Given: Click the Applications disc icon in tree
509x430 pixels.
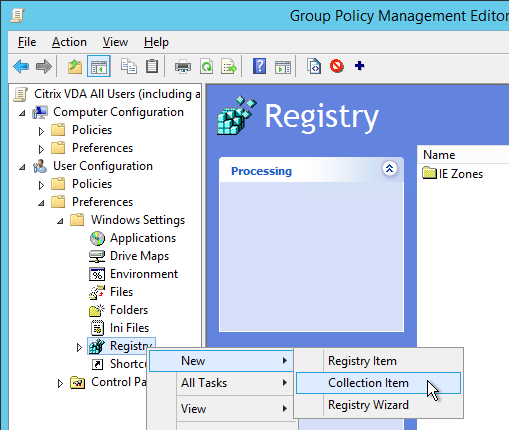Looking at the screenshot, I should click(97, 238).
